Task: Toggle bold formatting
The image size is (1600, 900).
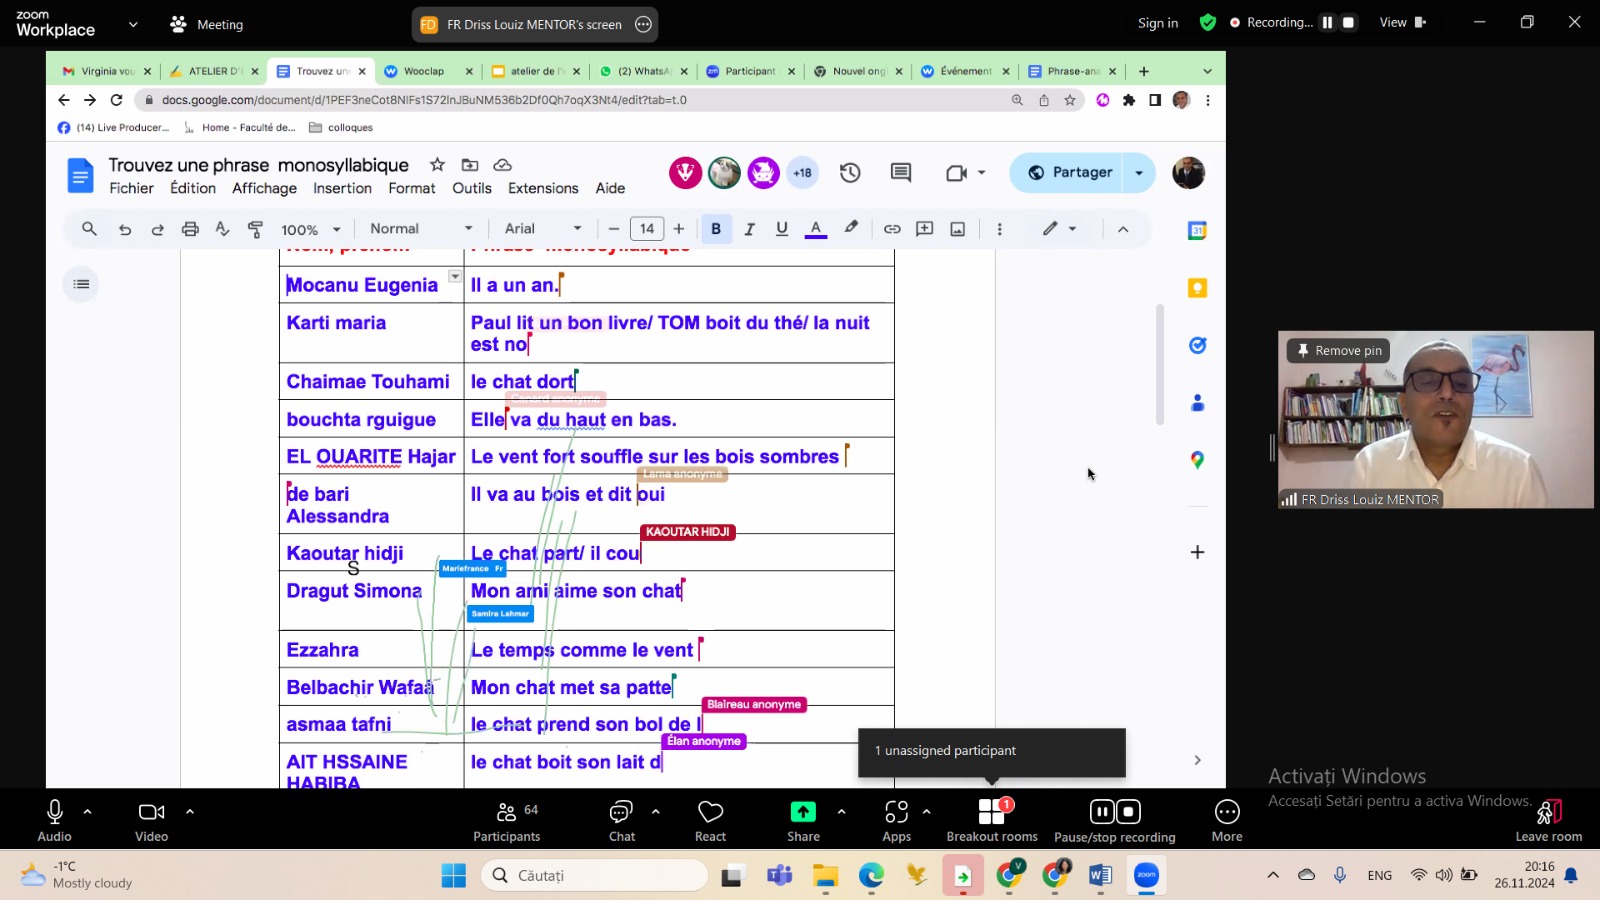Action: click(x=716, y=229)
